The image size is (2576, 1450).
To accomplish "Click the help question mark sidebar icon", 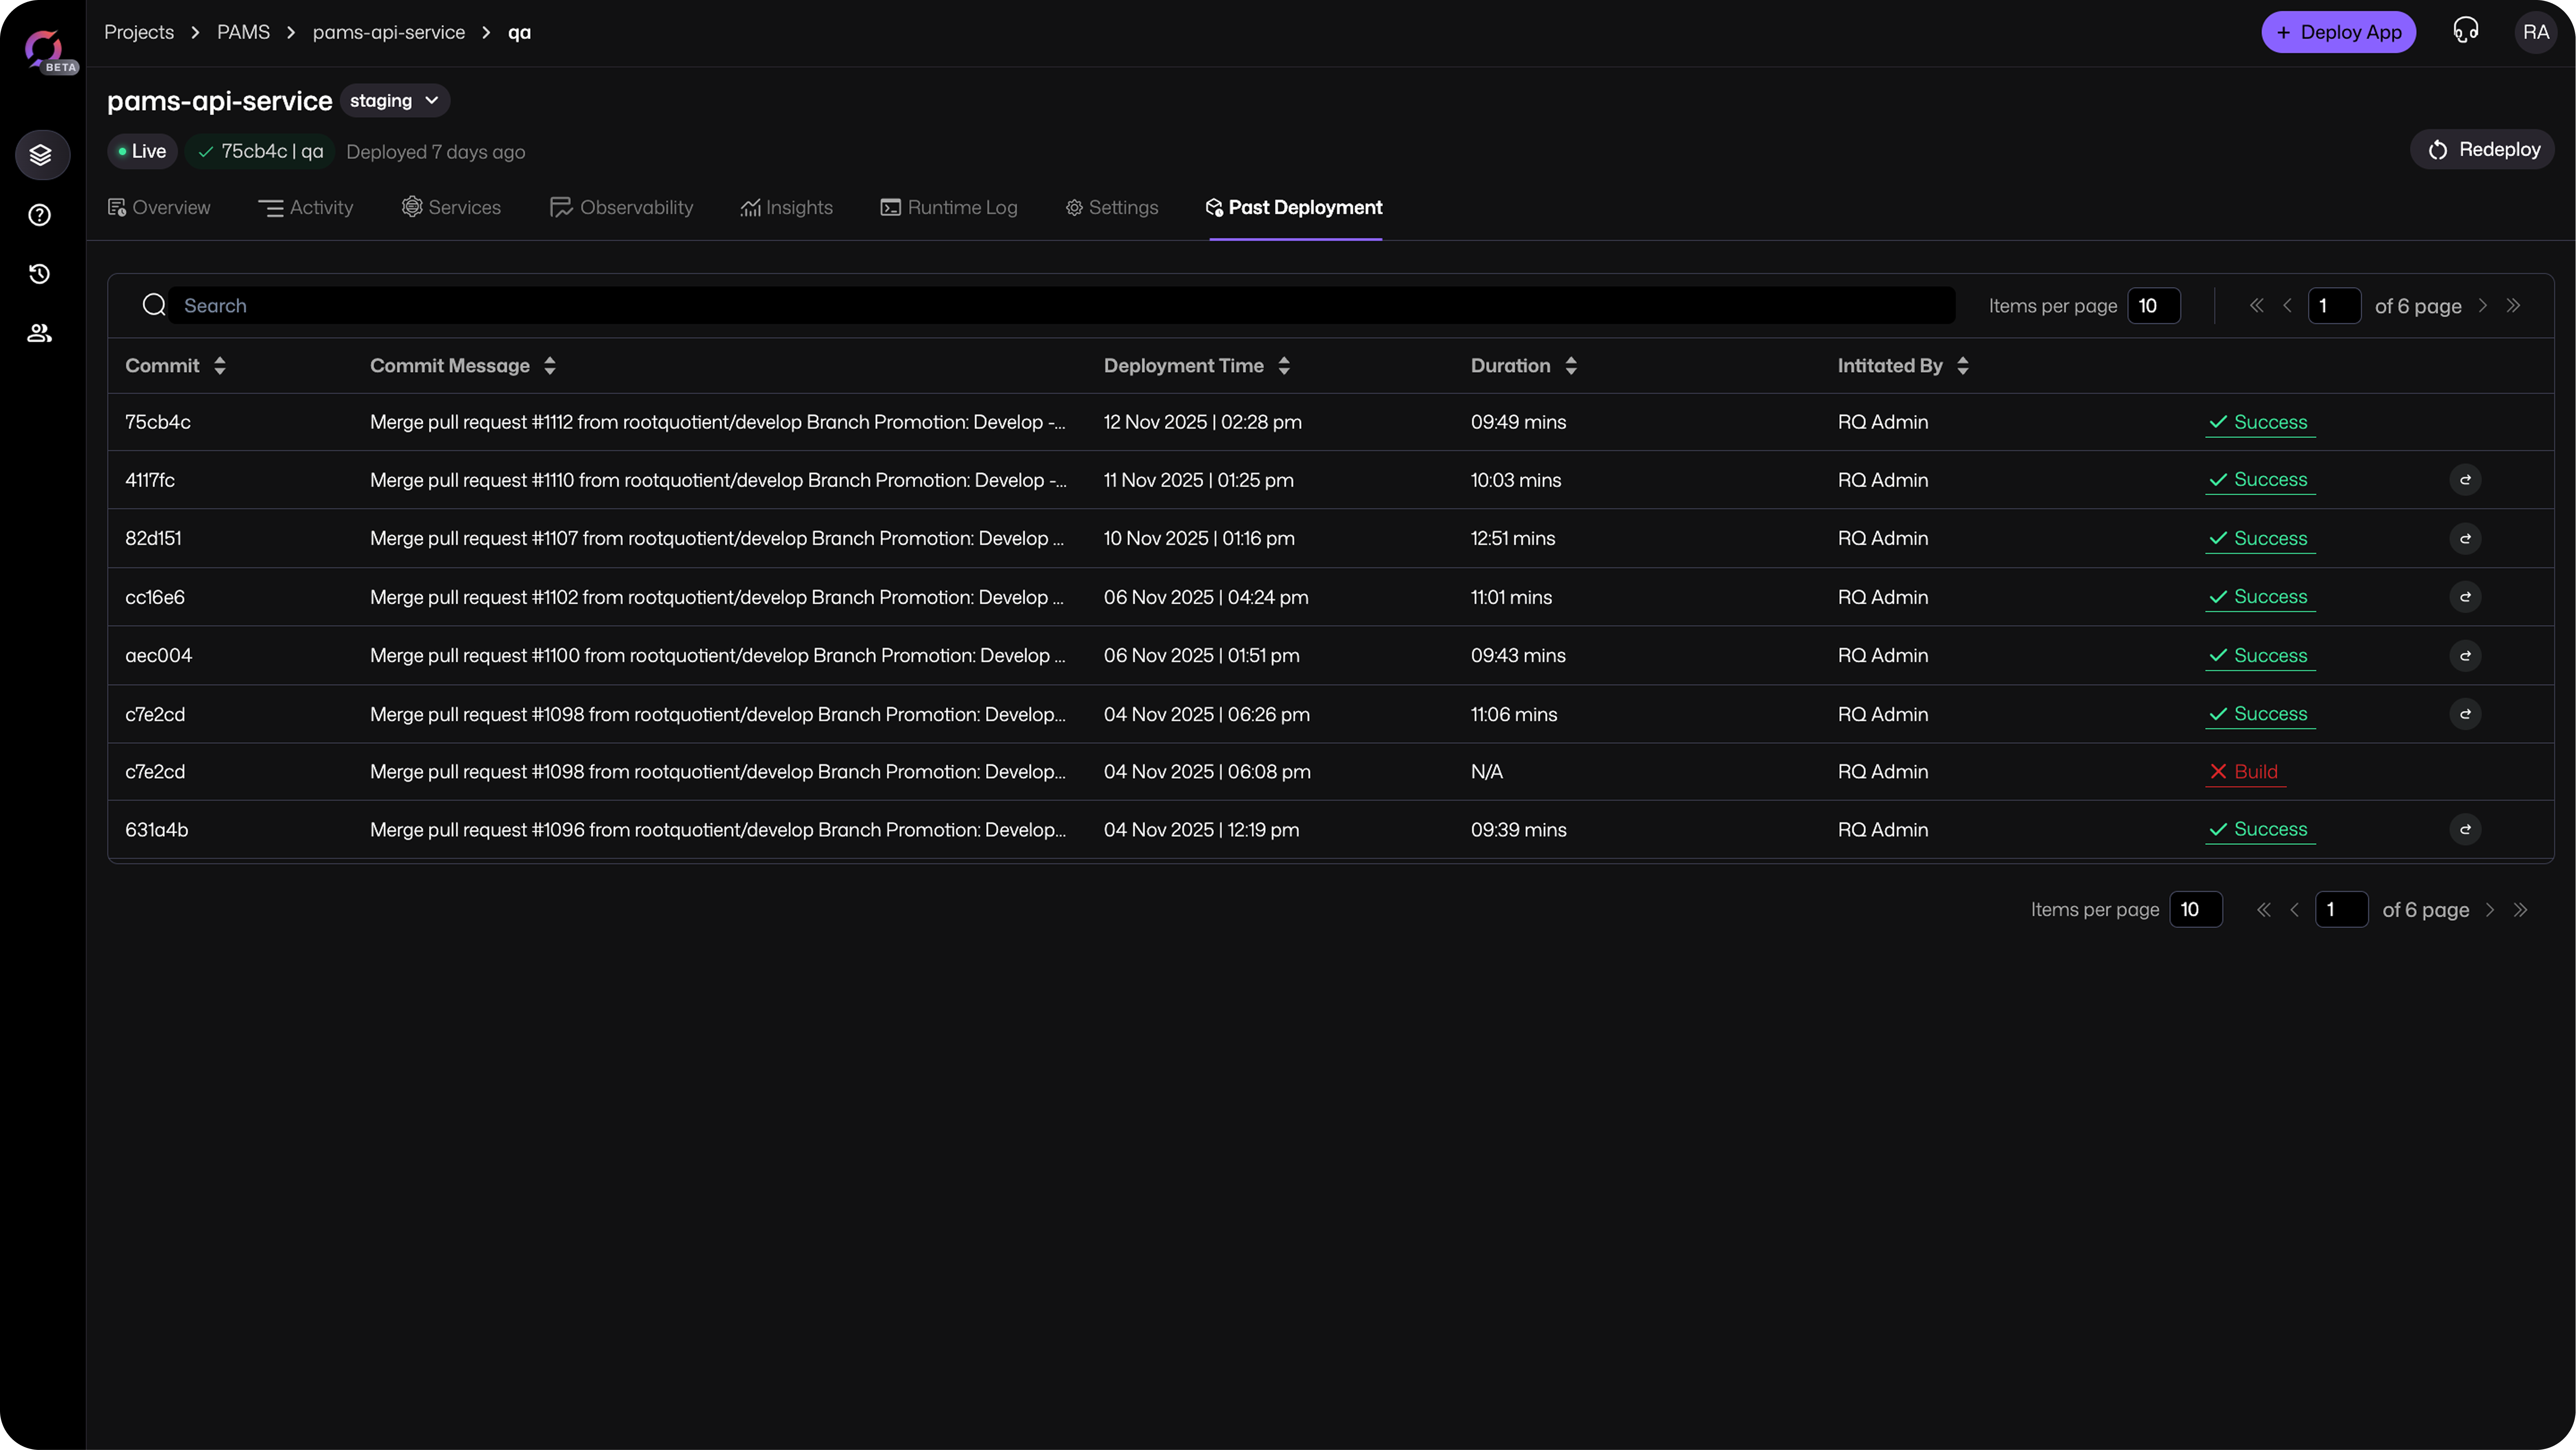I will [40, 215].
